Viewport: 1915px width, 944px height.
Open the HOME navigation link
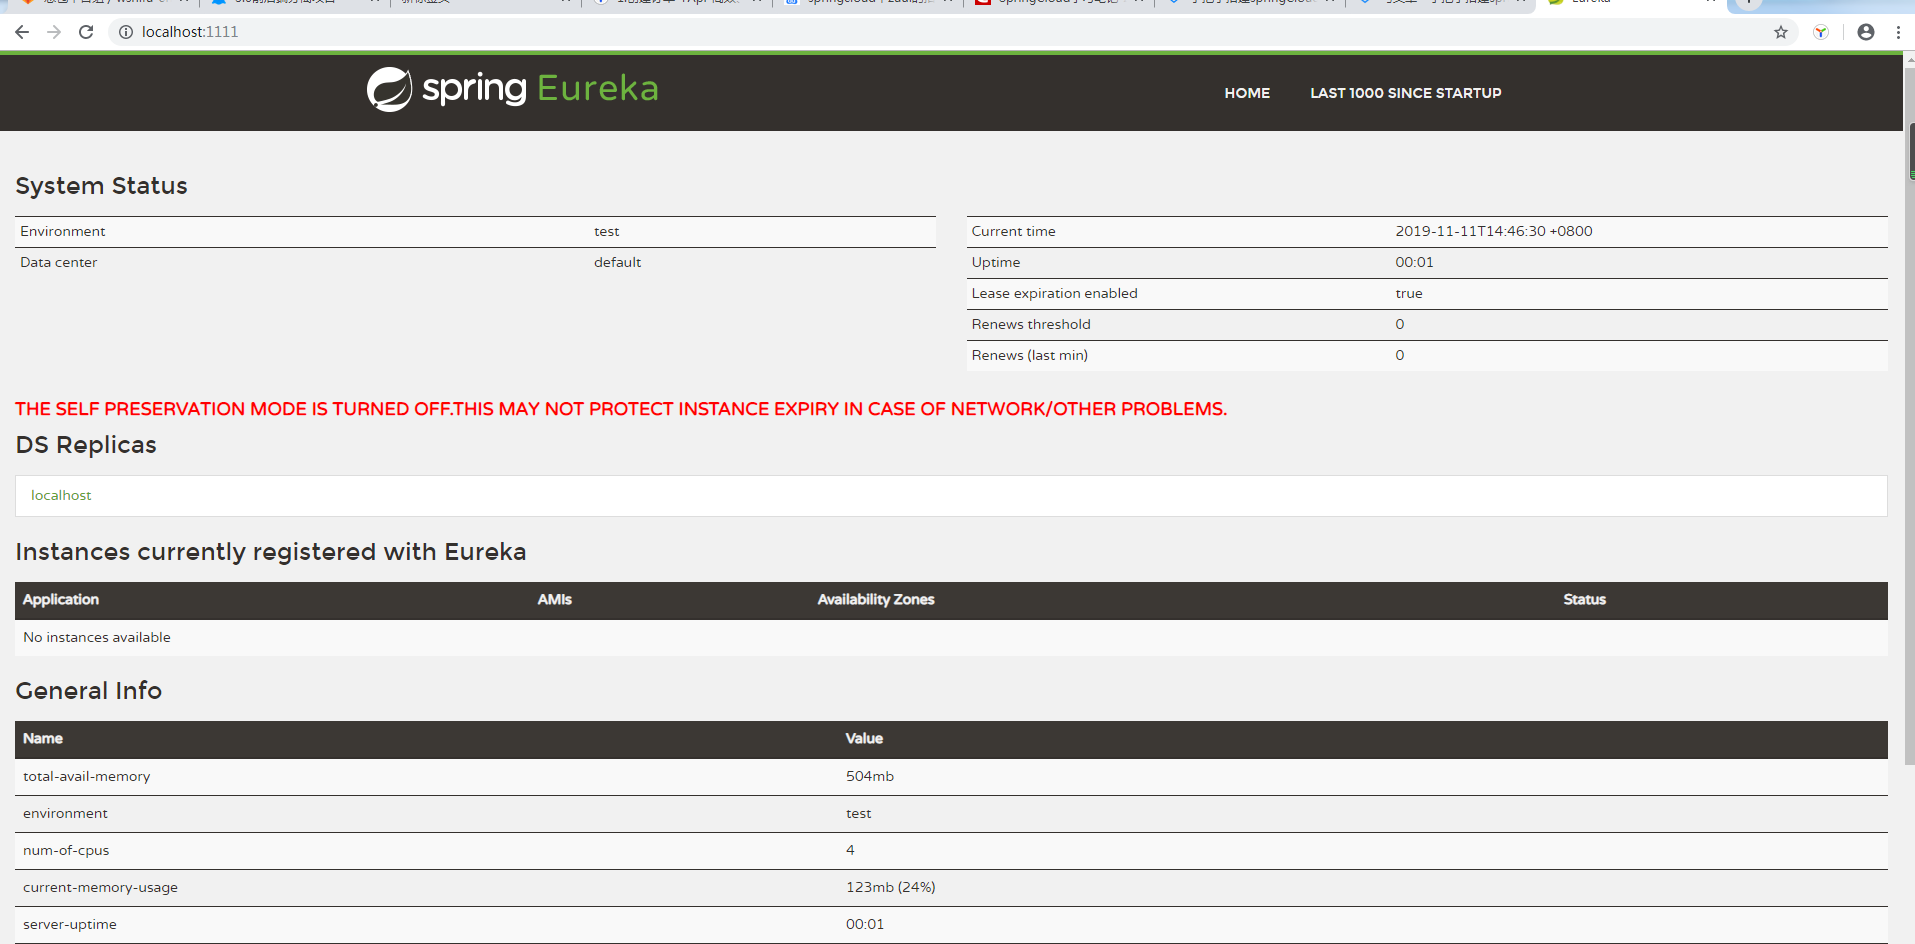pos(1247,93)
